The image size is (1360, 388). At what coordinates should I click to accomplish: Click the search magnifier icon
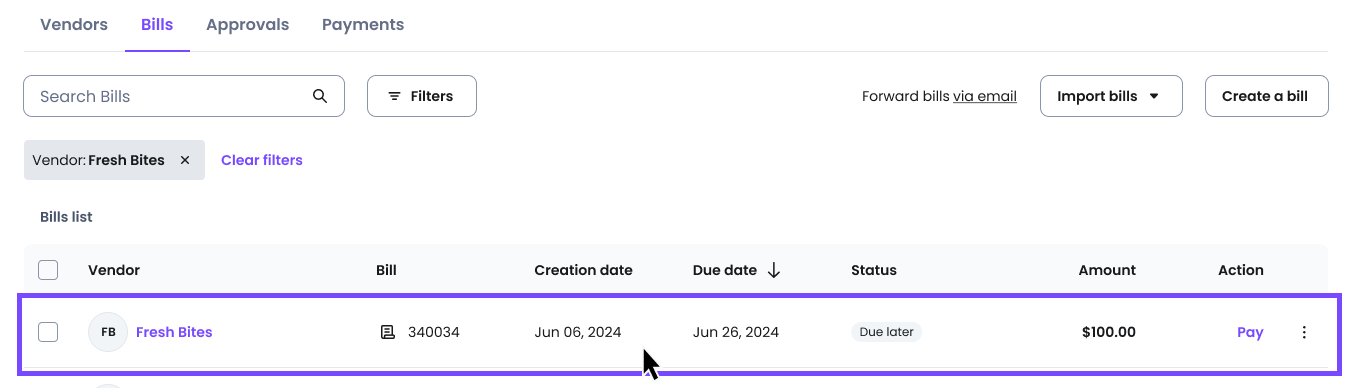[320, 96]
